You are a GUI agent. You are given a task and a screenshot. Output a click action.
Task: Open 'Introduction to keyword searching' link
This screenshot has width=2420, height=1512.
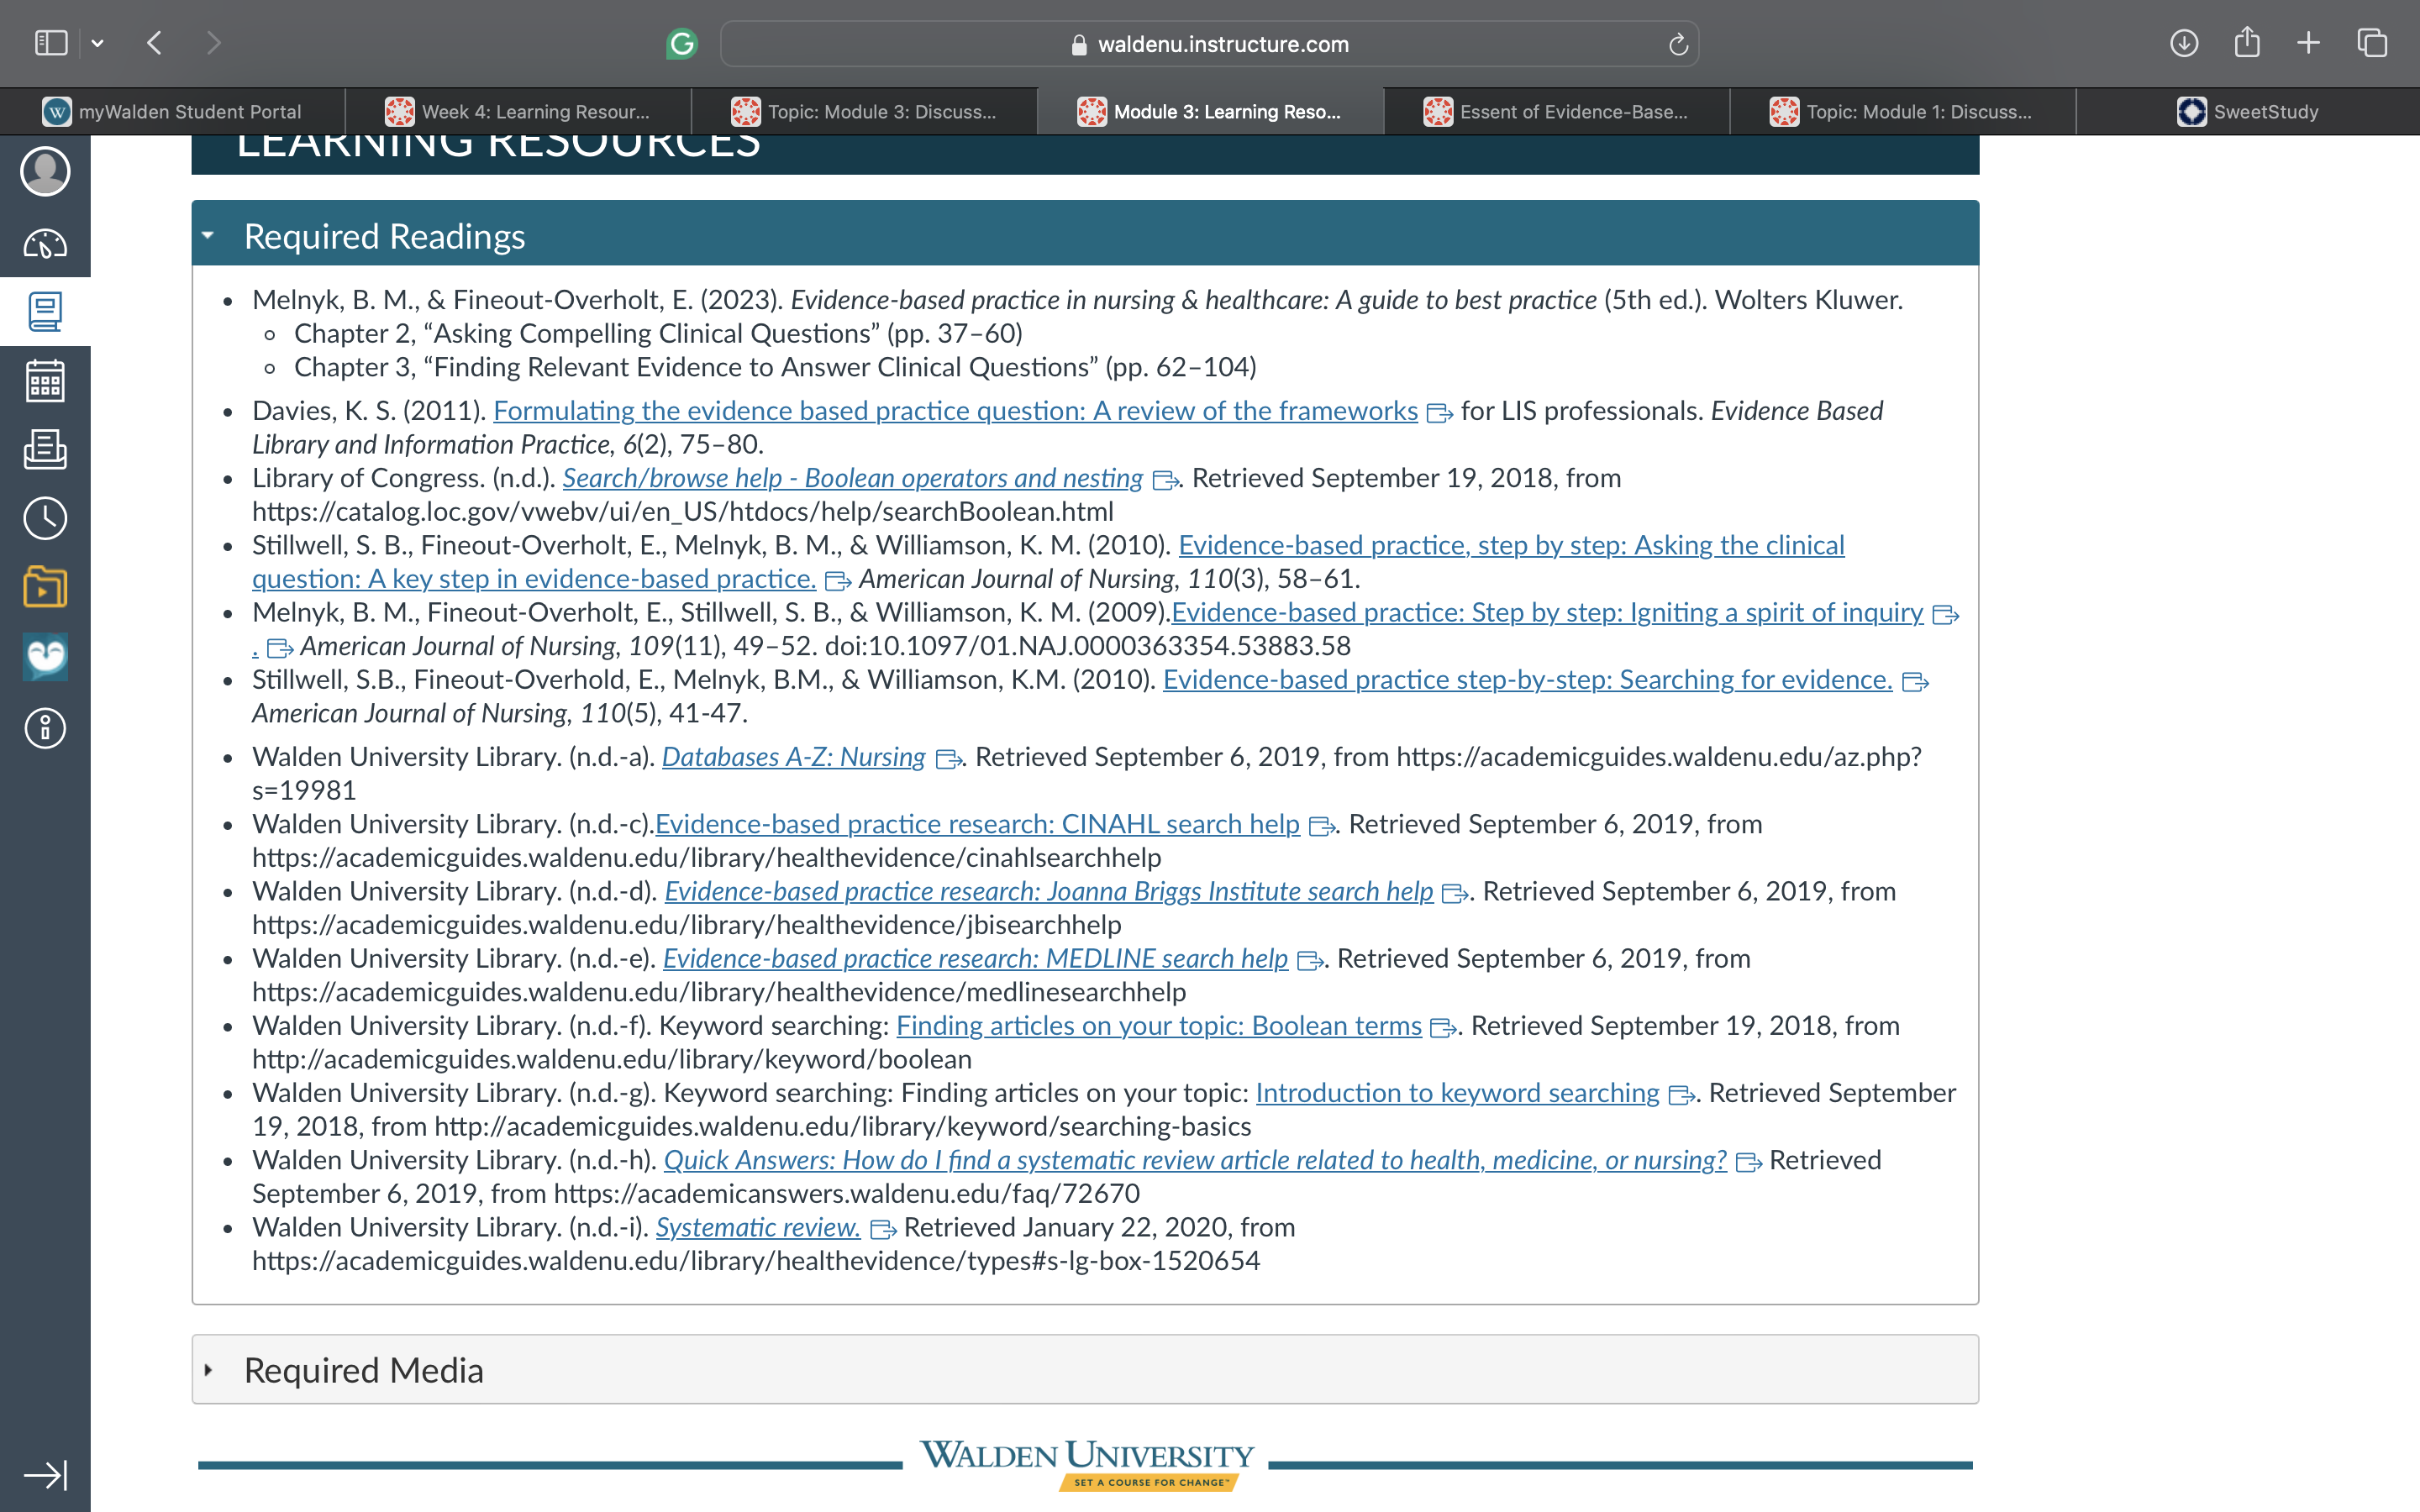1457,1093
